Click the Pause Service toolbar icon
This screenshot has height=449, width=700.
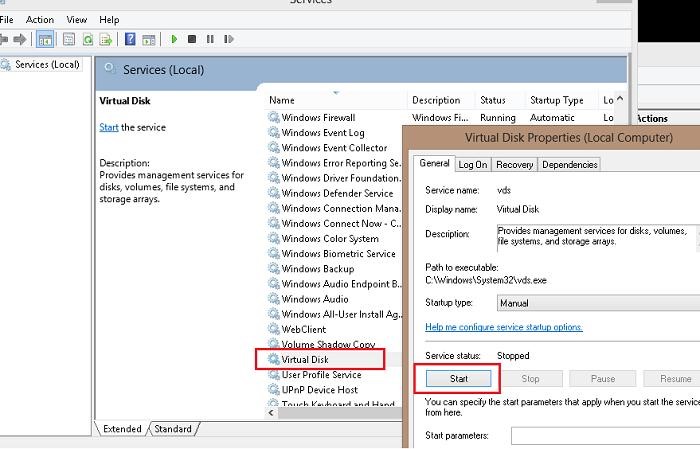(x=210, y=39)
